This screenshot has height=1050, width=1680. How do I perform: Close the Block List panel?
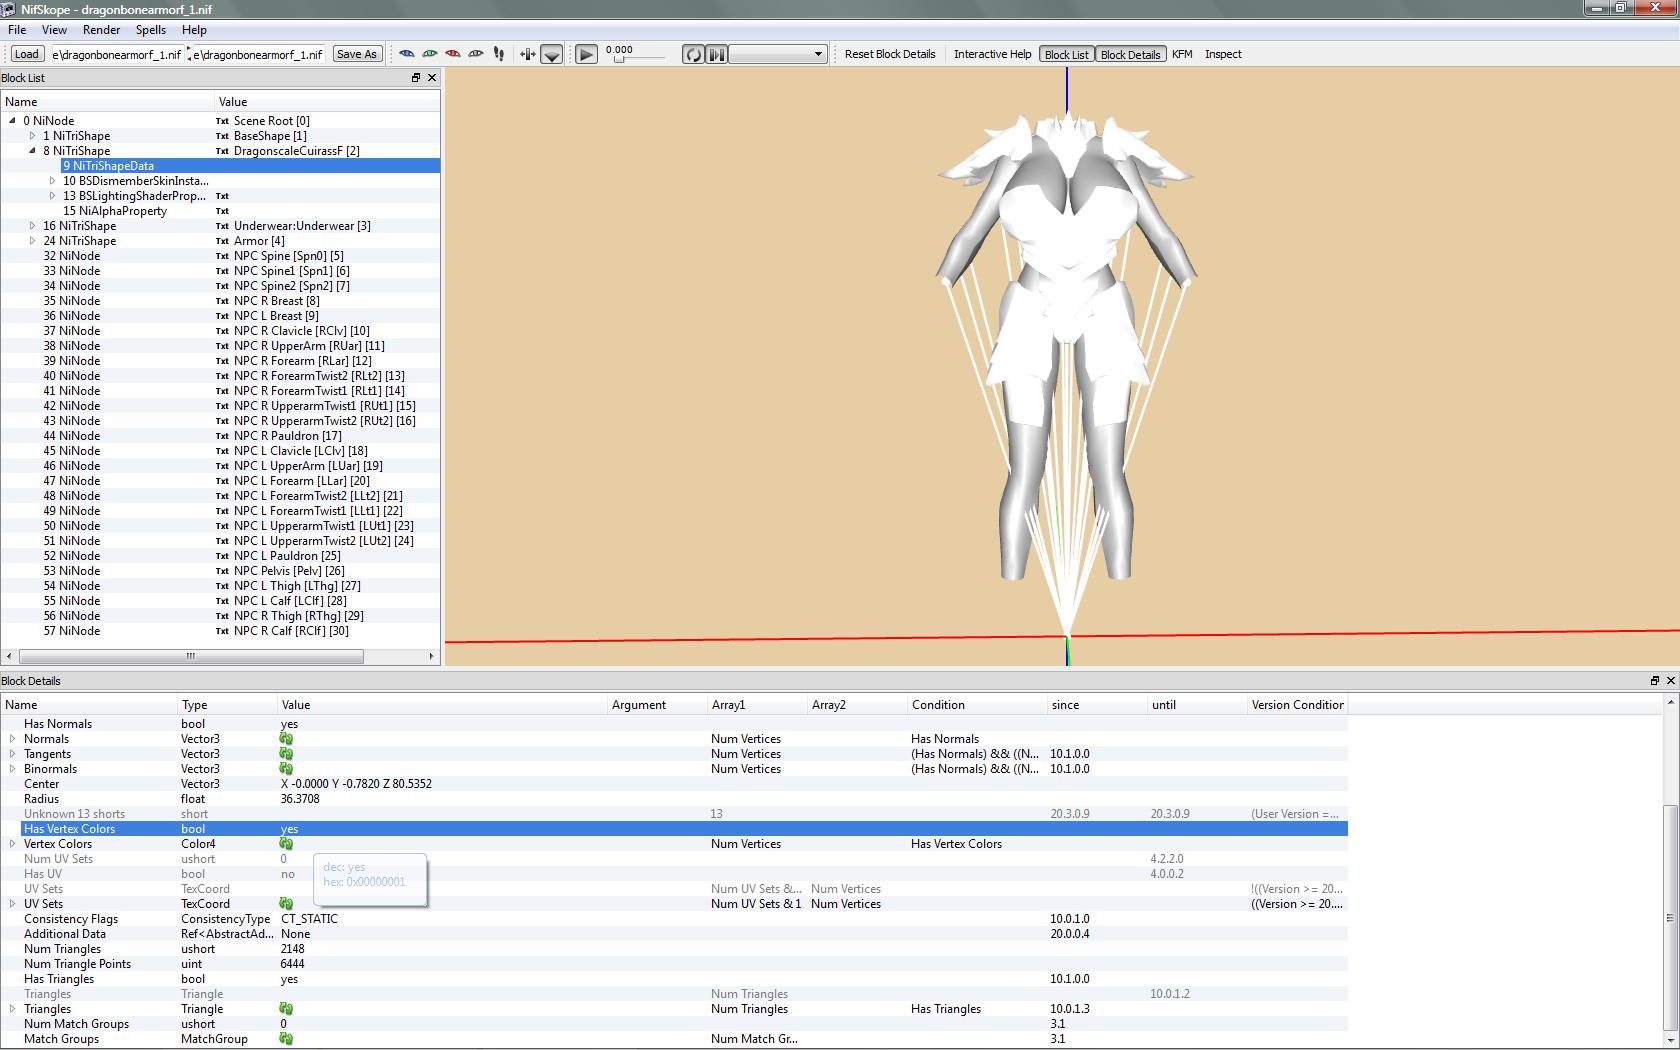(x=432, y=78)
